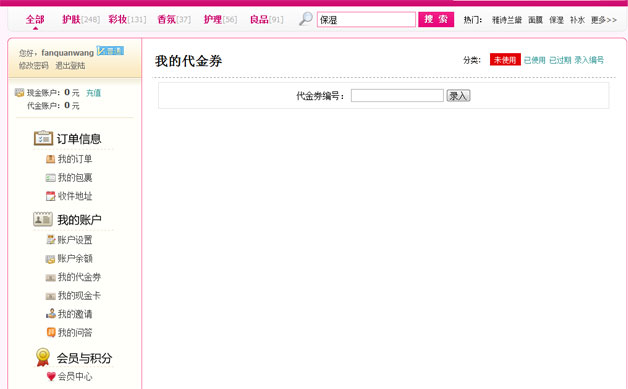The width and height of the screenshot is (628, 389).
Task: Click the 充值 recharge link
Action: [x=93, y=93]
